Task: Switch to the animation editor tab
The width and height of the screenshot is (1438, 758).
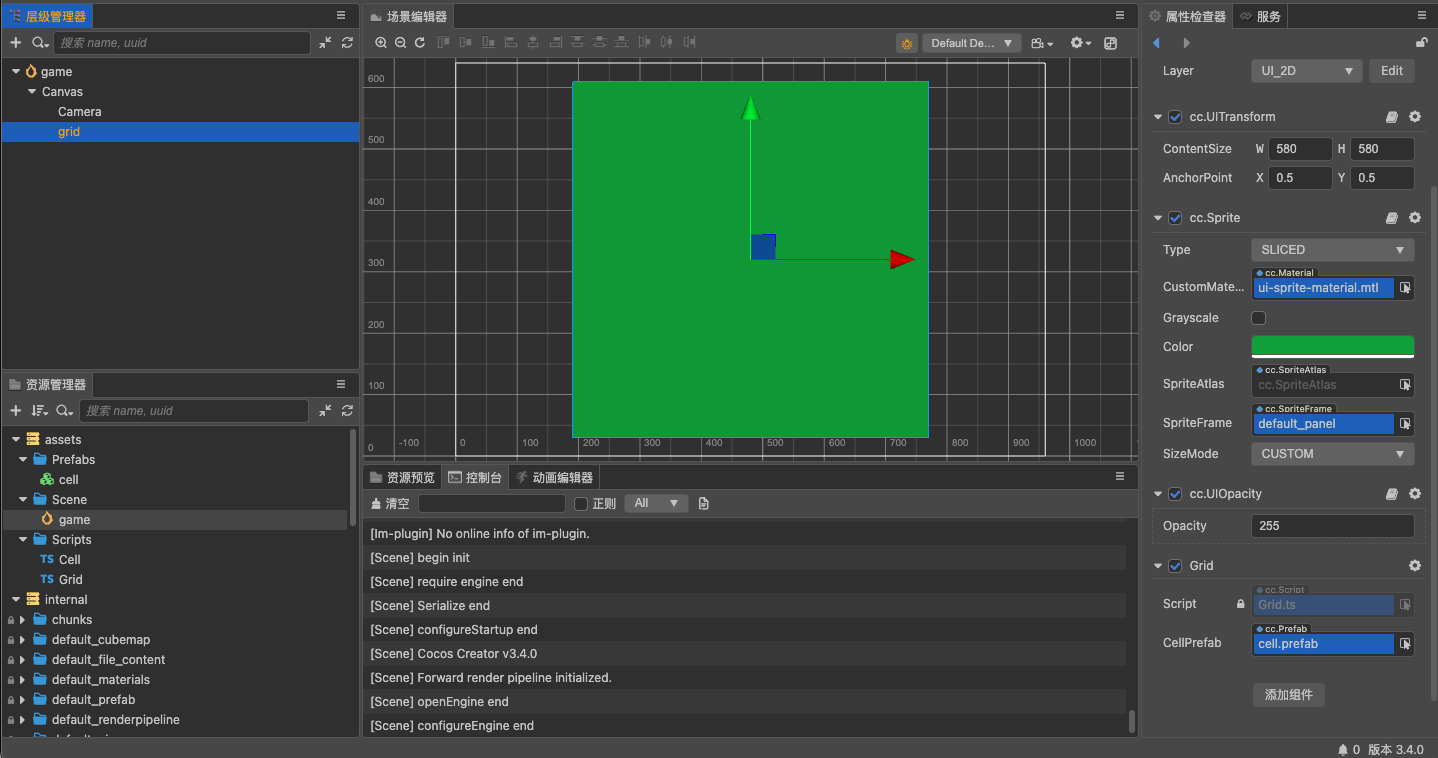Action: [x=553, y=478]
